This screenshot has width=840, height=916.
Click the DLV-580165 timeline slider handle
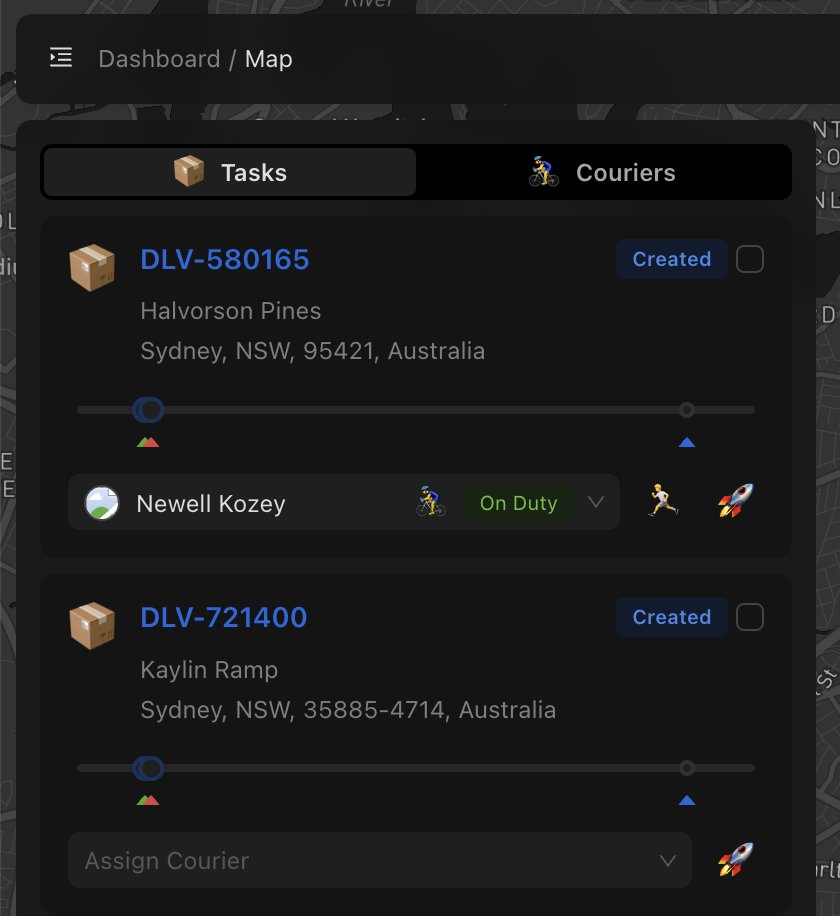149,410
